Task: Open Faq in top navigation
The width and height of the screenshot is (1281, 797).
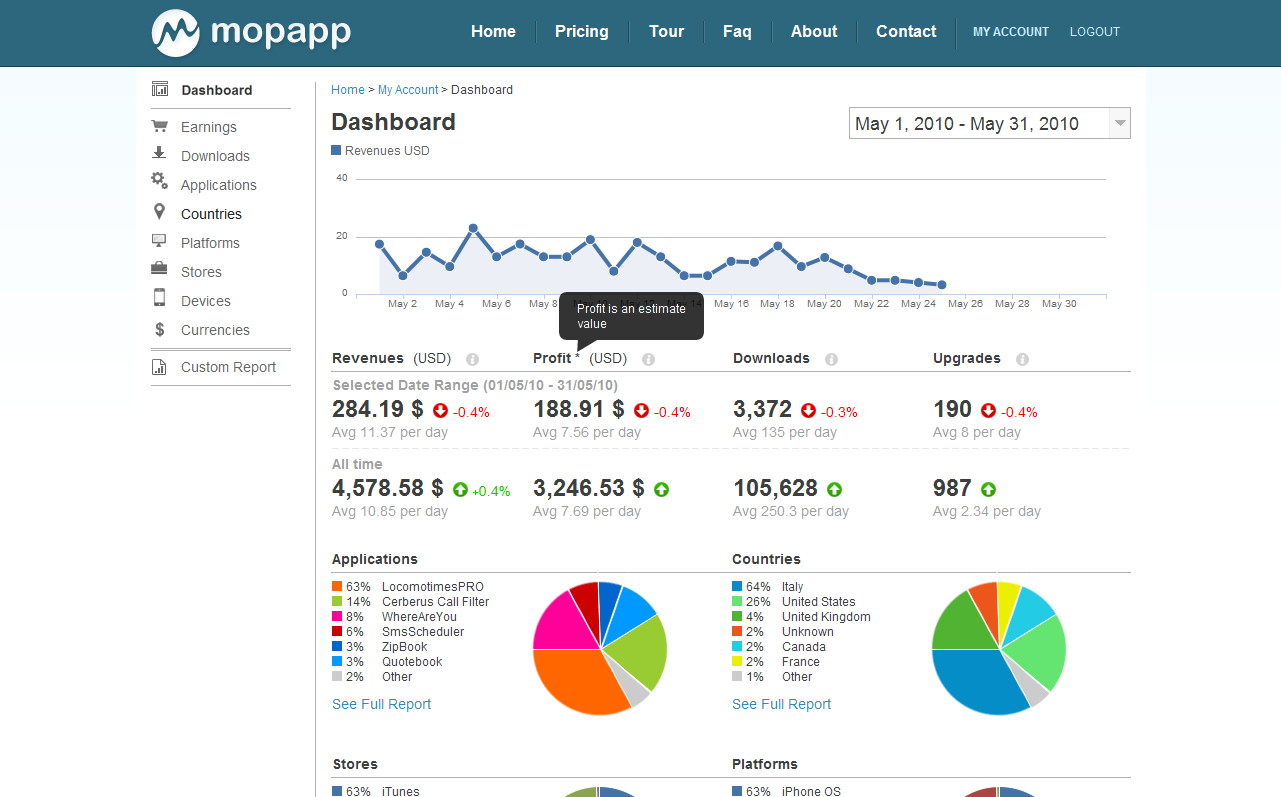Action: (x=737, y=31)
